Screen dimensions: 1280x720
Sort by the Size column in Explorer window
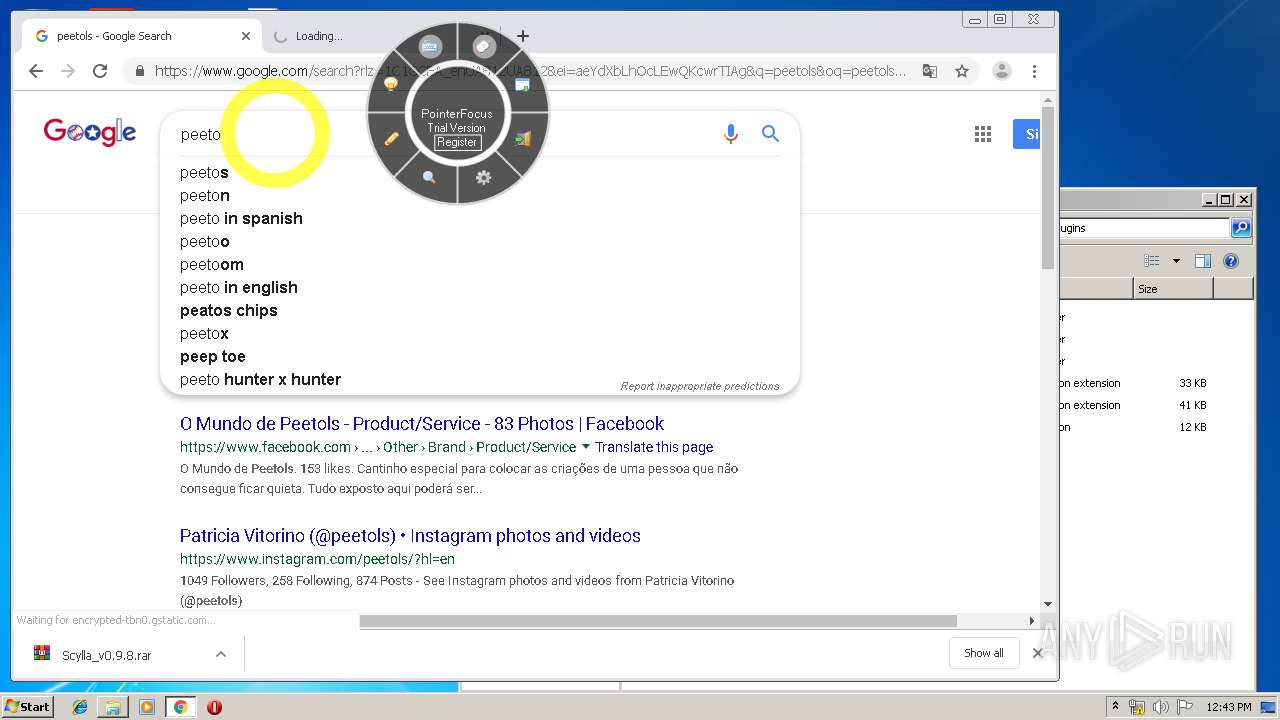coord(1173,289)
